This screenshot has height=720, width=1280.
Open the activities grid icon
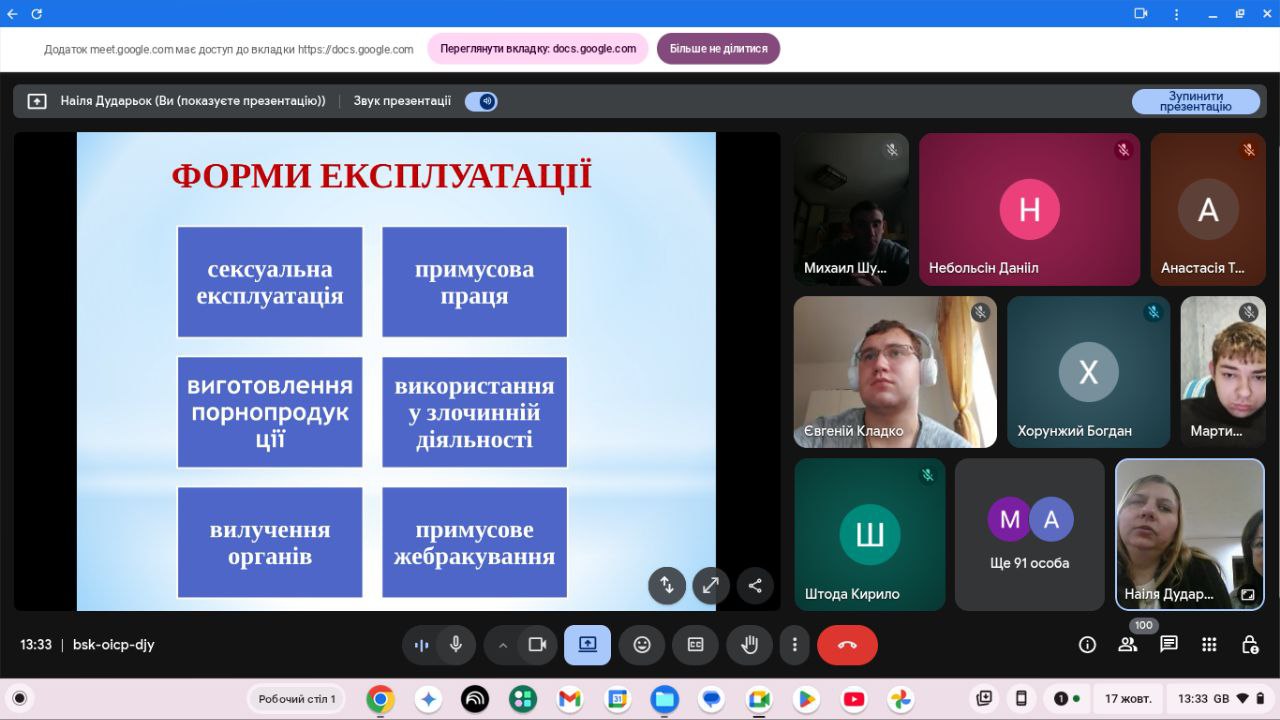click(x=1209, y=645)
